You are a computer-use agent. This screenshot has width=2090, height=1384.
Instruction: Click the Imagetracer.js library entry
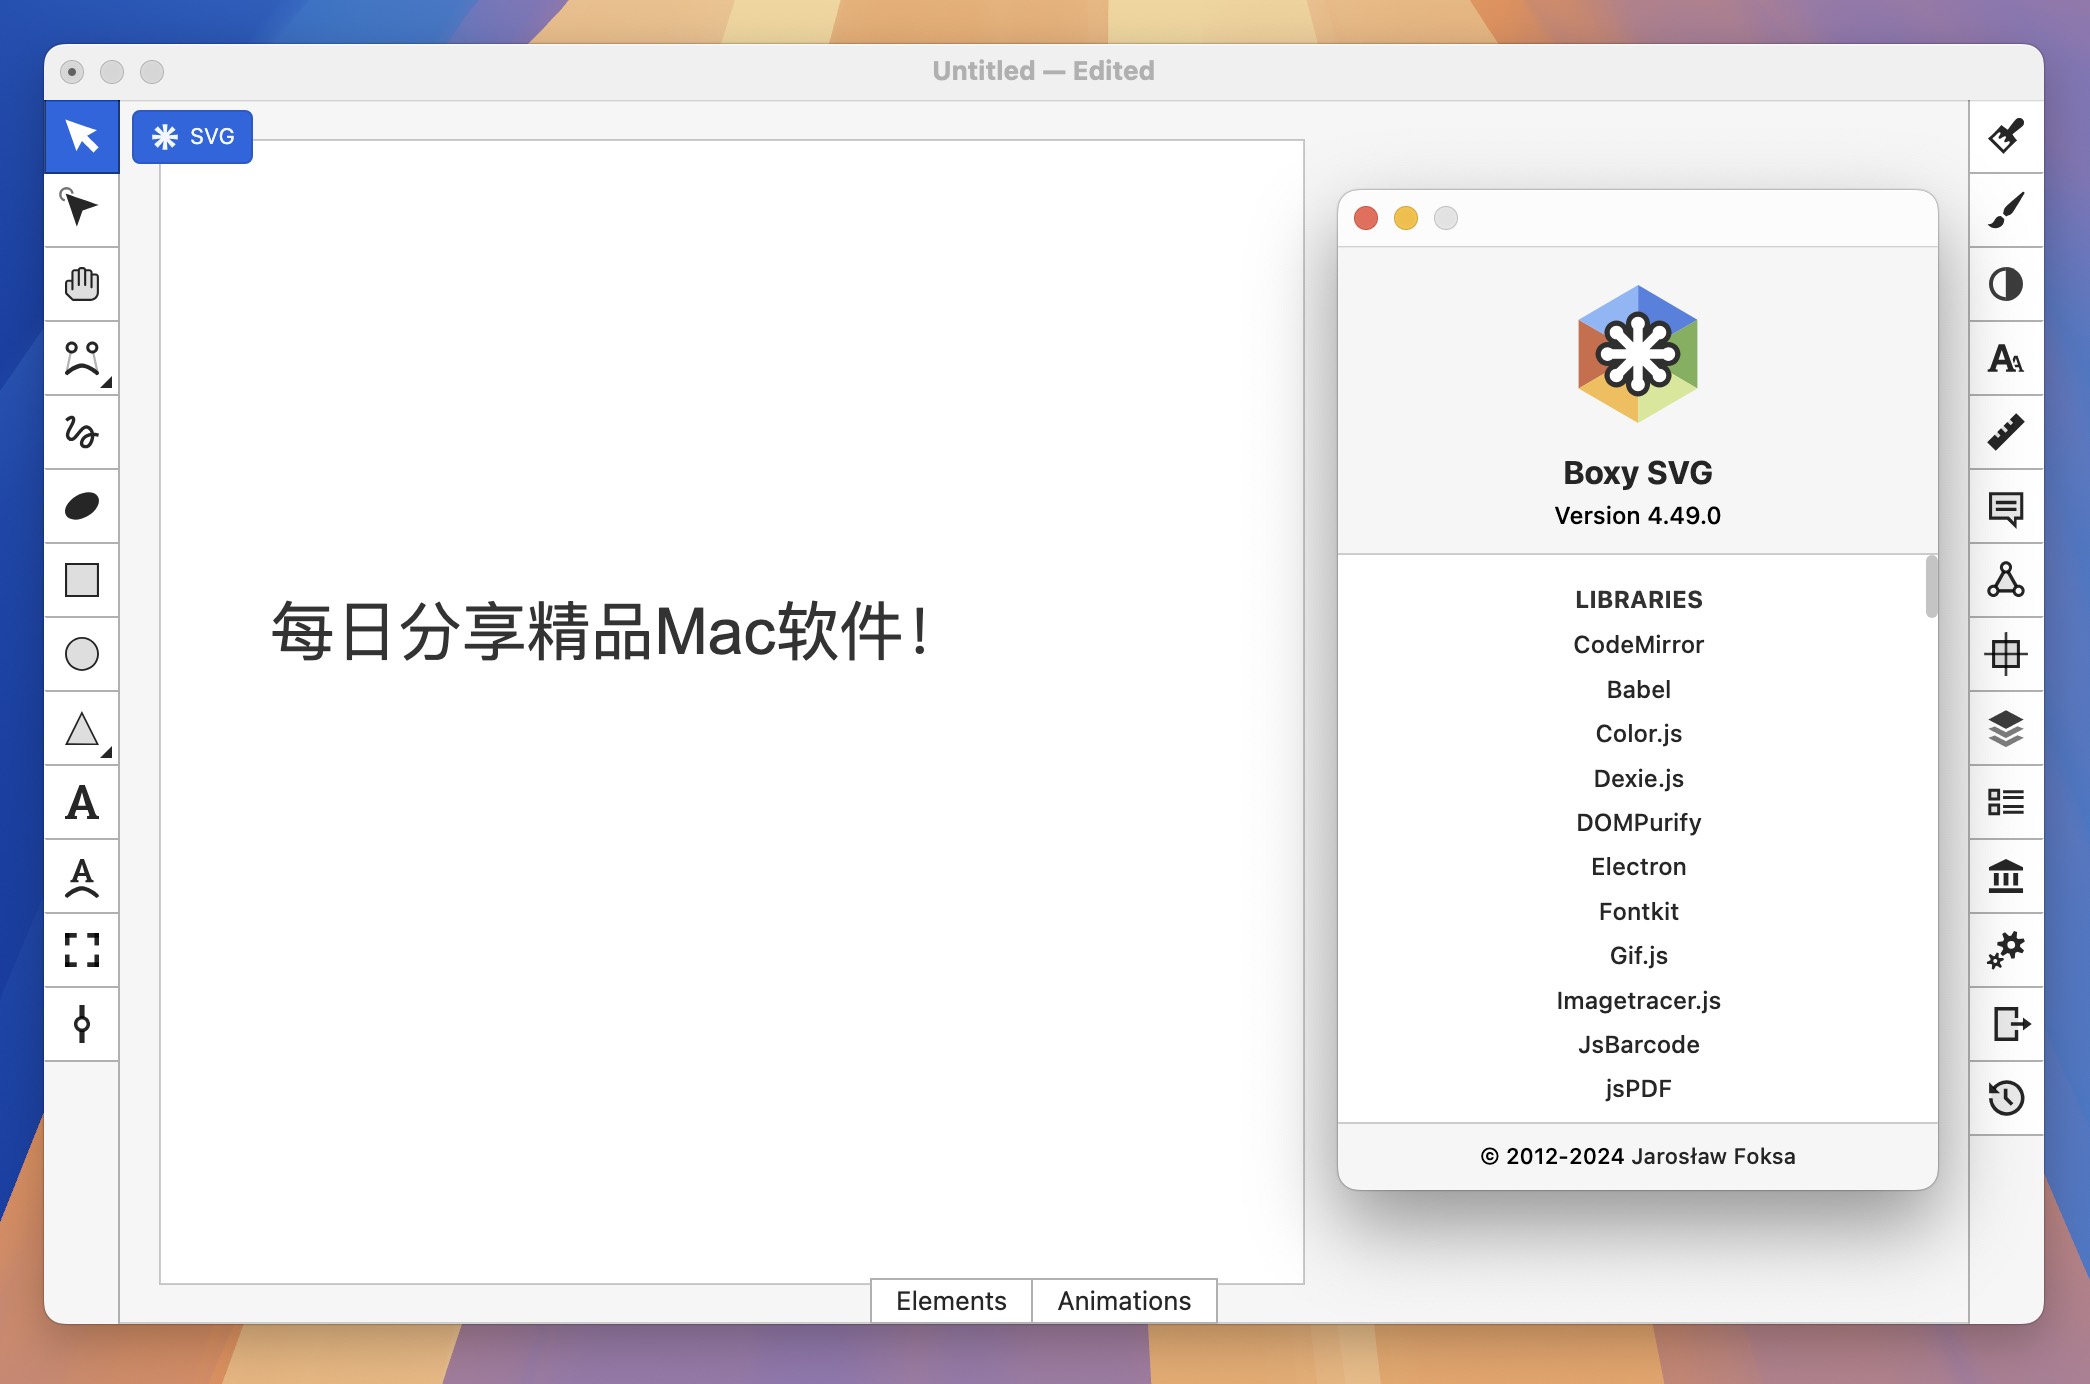[1638, 1000]
